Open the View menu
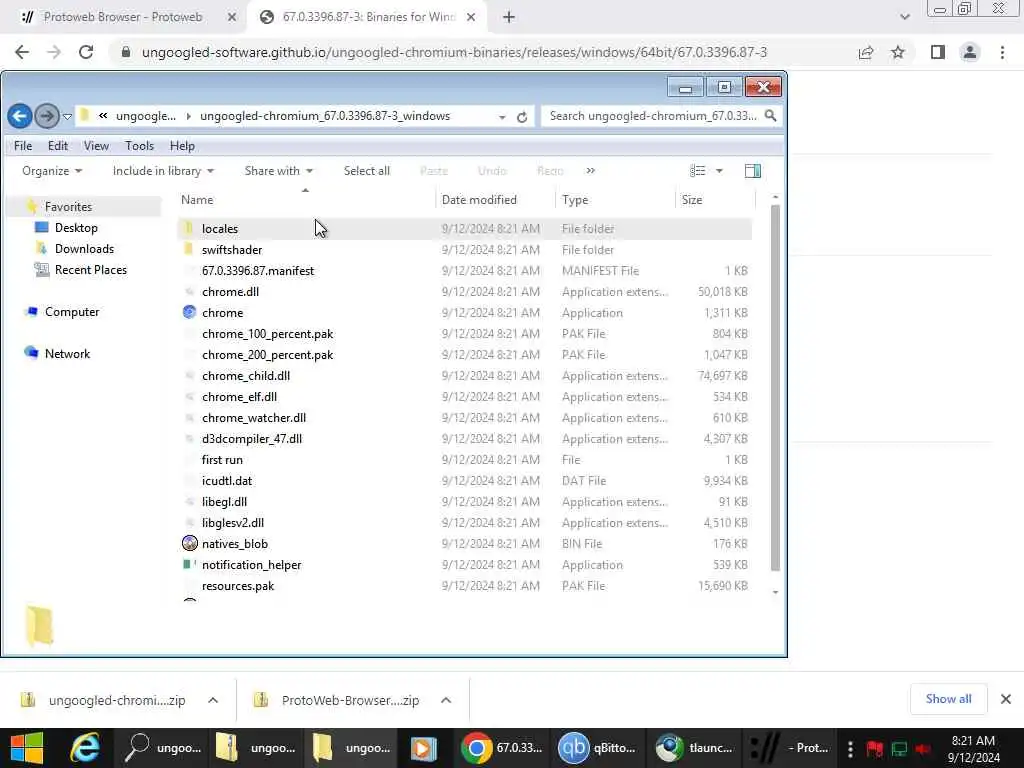The width and height of the screenshot is (1024, 768). (x=96, y=146)
